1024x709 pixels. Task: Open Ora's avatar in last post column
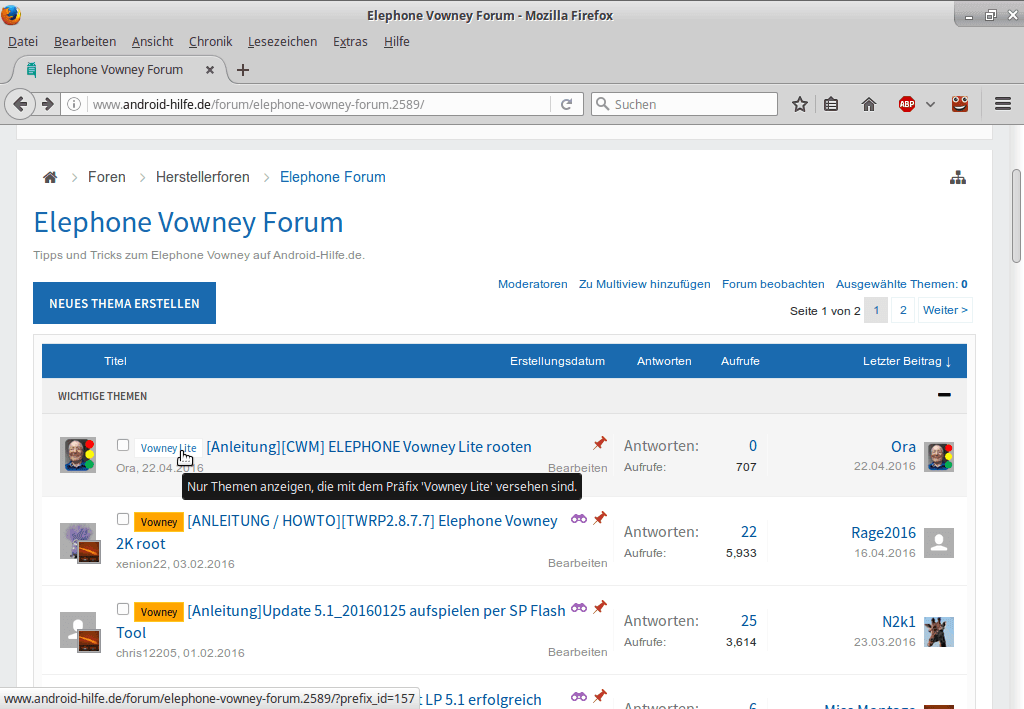[x=938, y=456]
